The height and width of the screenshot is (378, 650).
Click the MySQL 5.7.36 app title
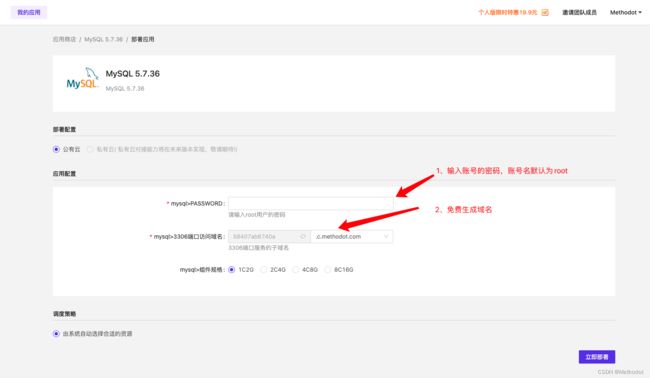click(x=133, y=74)
